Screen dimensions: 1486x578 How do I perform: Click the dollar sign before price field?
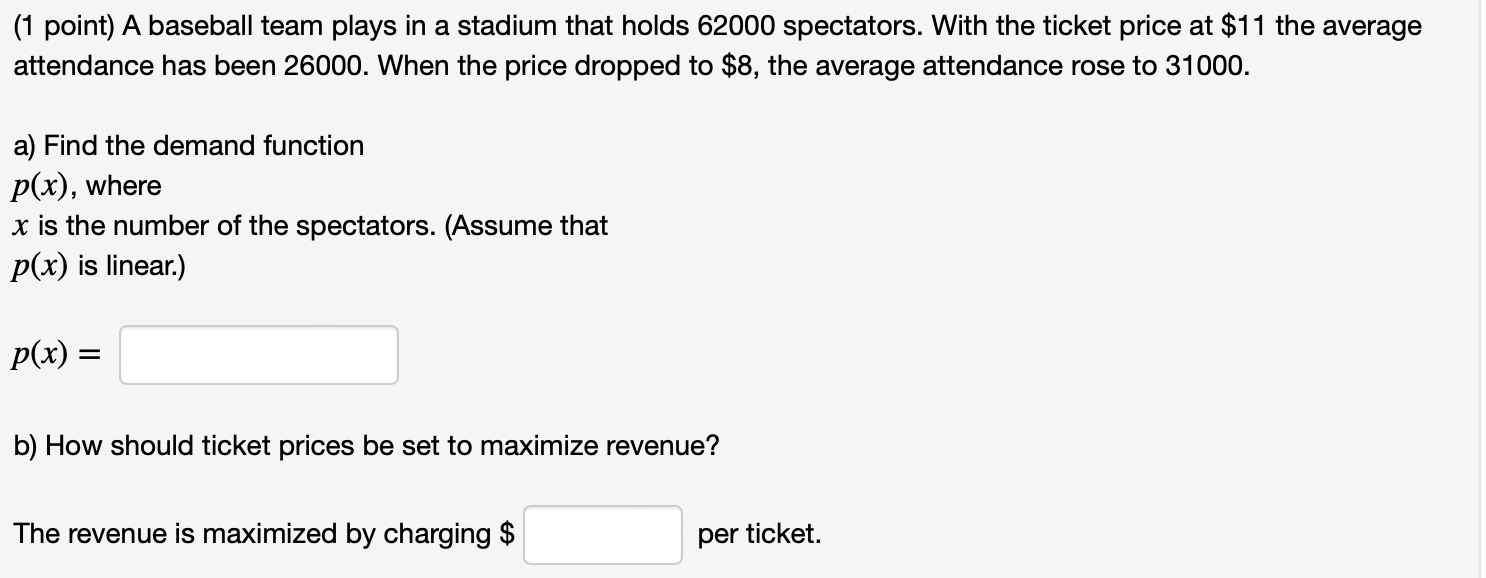click(507, 534)
